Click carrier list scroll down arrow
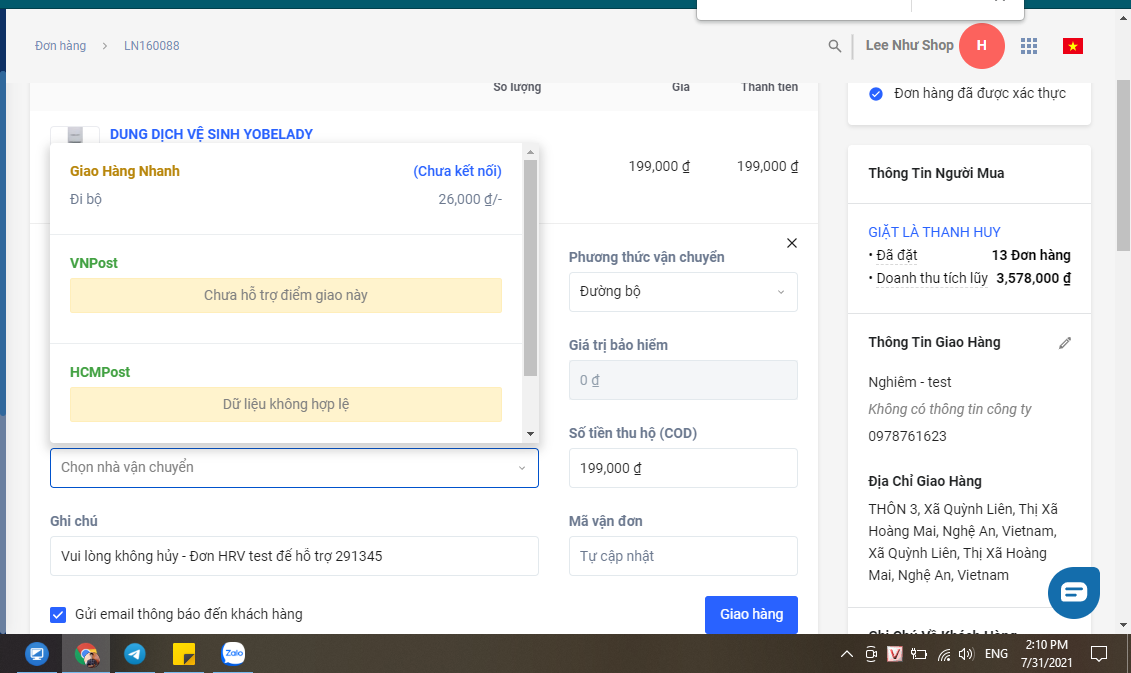 click(530, 434)
